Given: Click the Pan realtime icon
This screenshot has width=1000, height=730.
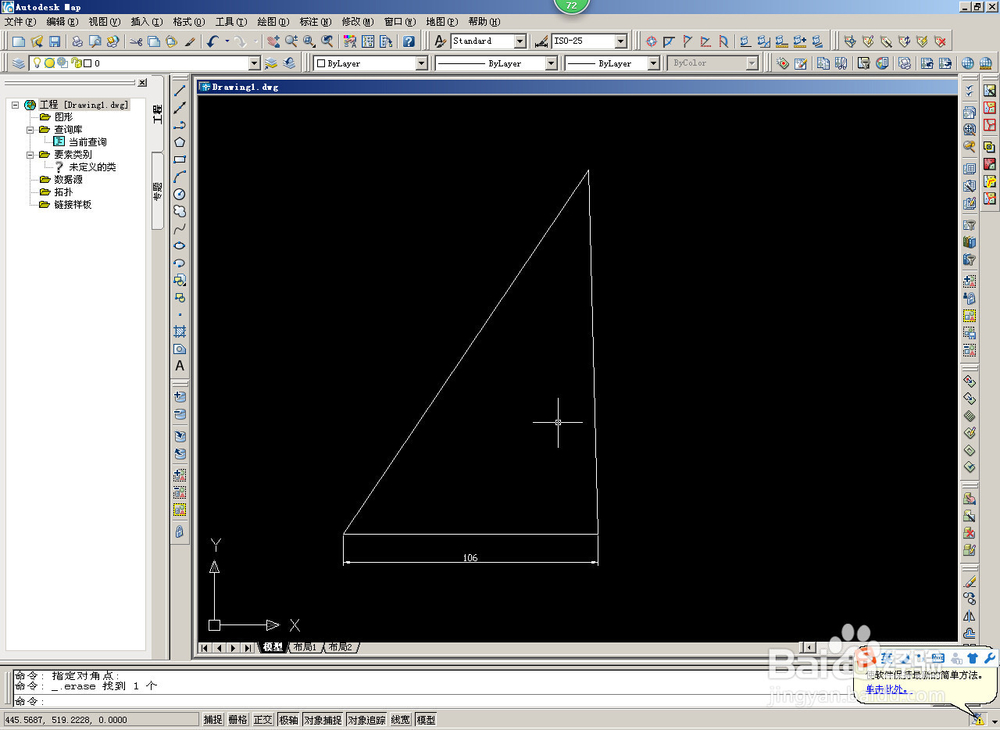Looking at the screenshot, I should pyautogui.click(x=274, y=41).
